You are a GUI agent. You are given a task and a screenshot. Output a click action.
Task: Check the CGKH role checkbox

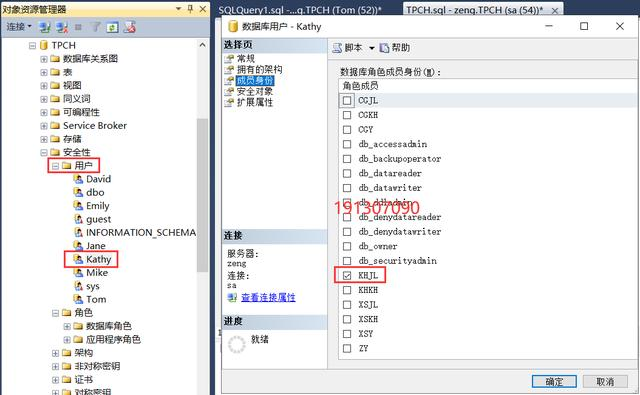(347, 115)
